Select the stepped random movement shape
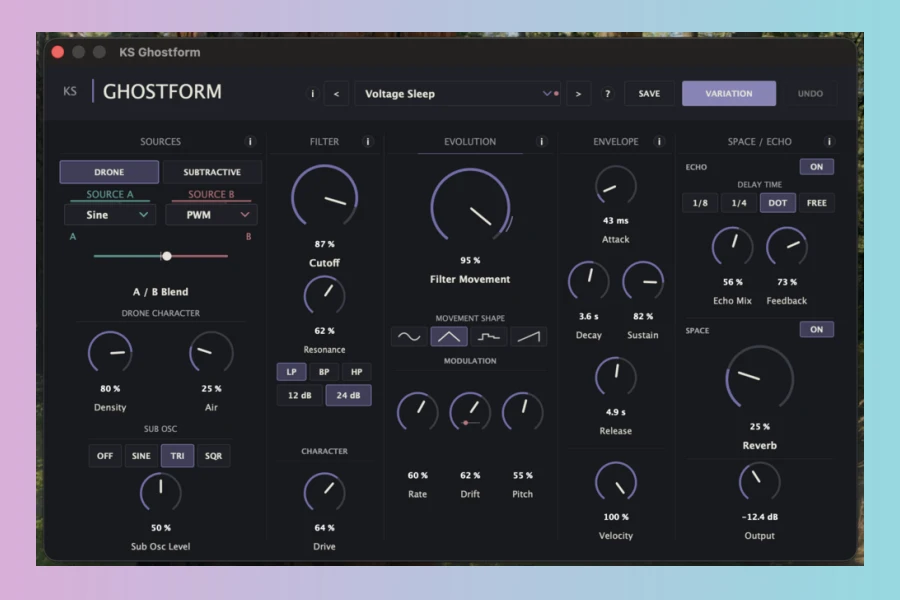Image resolution: width=900 pixels, height=600 pixels. [x=488, y=337]
